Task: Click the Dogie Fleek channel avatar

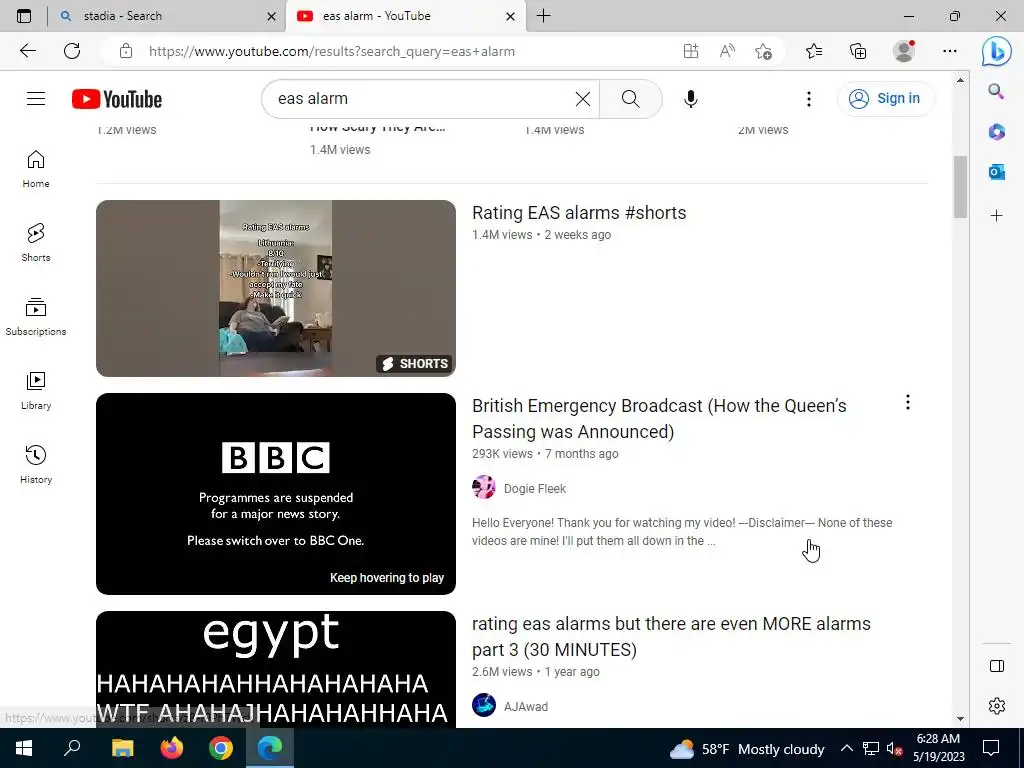Action: click(484, 487)
